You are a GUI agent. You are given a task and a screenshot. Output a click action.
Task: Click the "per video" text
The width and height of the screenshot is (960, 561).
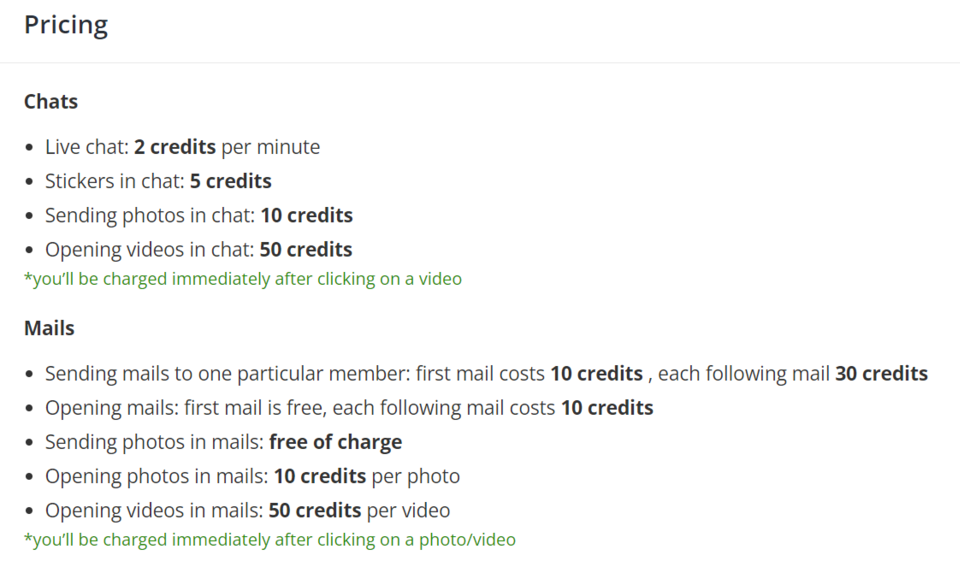(x=408, y=510)
